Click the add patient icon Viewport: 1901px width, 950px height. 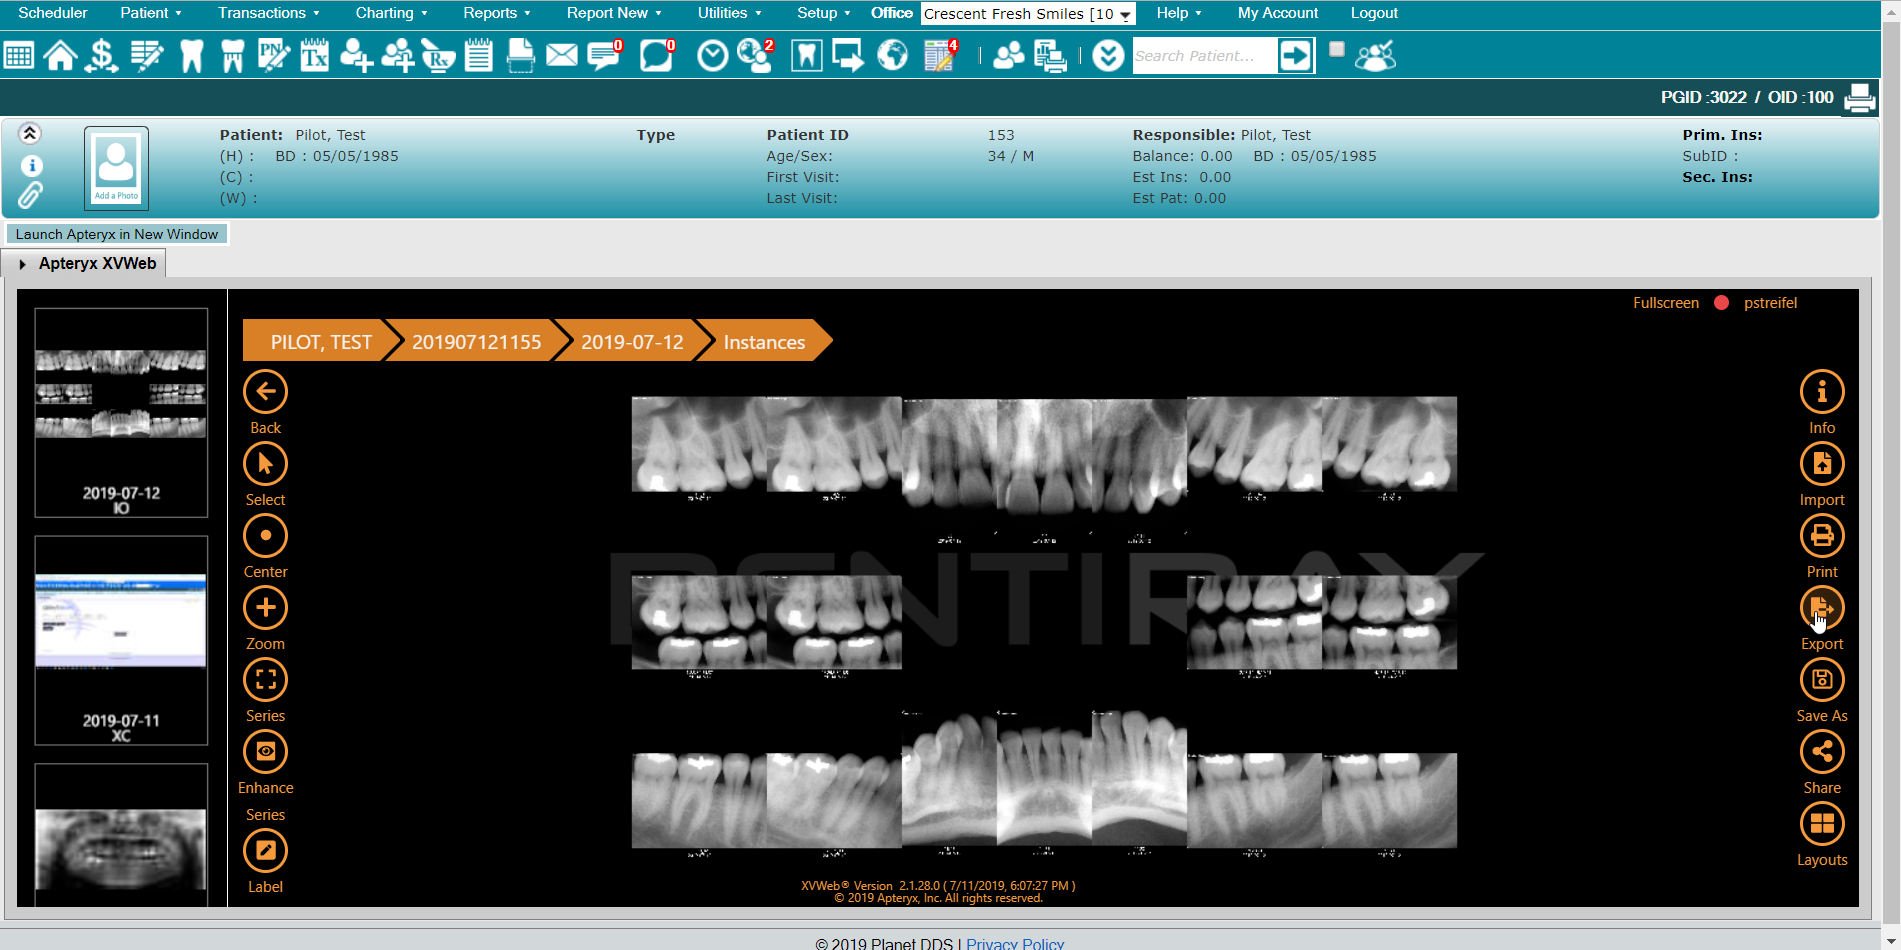356,55
